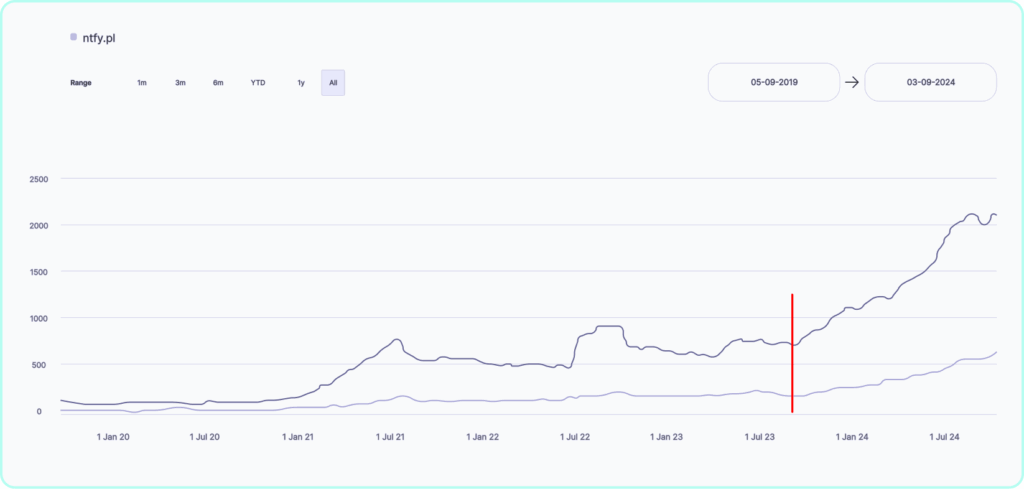Click the highlighted All range button
Screen dimensions: 1024x489
(333, 83)
